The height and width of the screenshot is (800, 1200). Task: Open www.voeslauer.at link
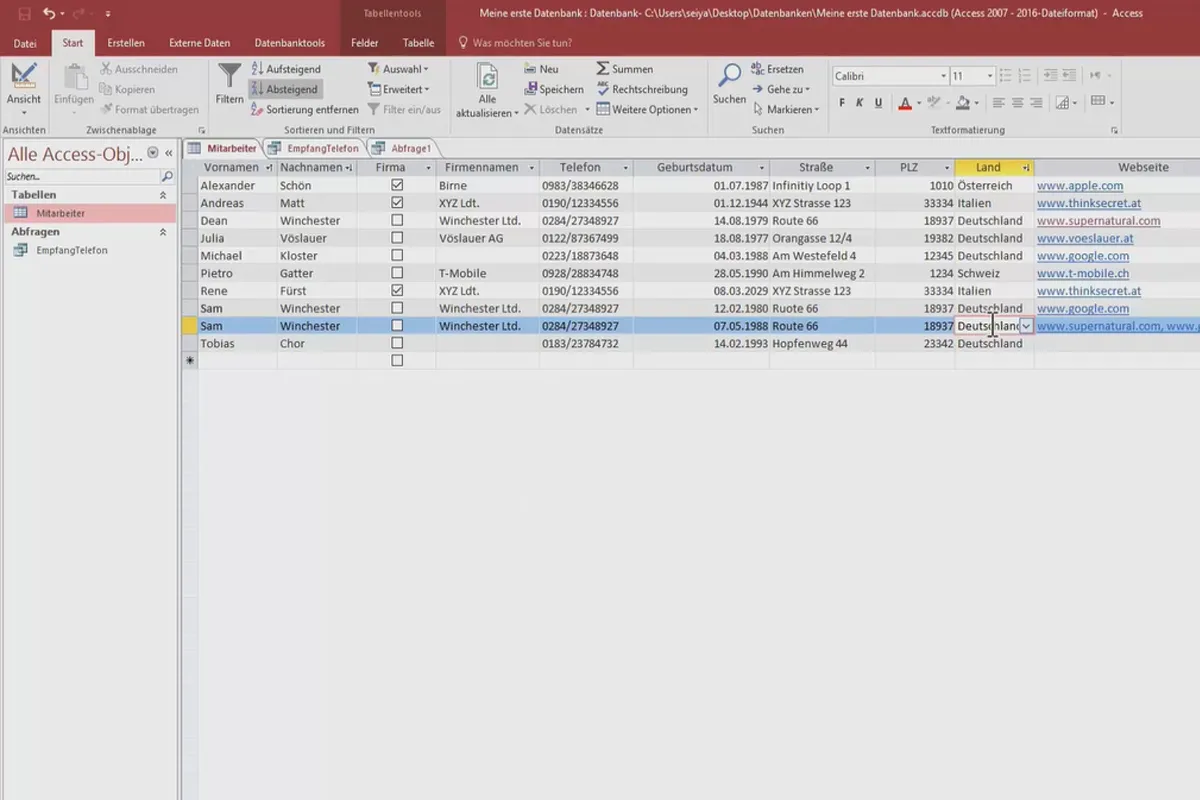(1085, 239)
